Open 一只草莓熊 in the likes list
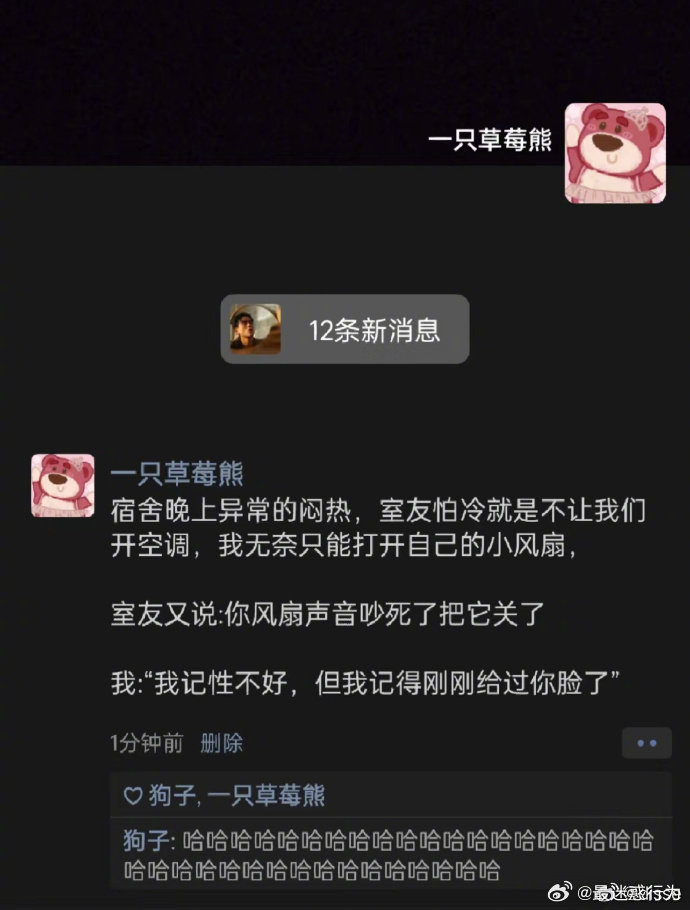 [x=266, y=795]
